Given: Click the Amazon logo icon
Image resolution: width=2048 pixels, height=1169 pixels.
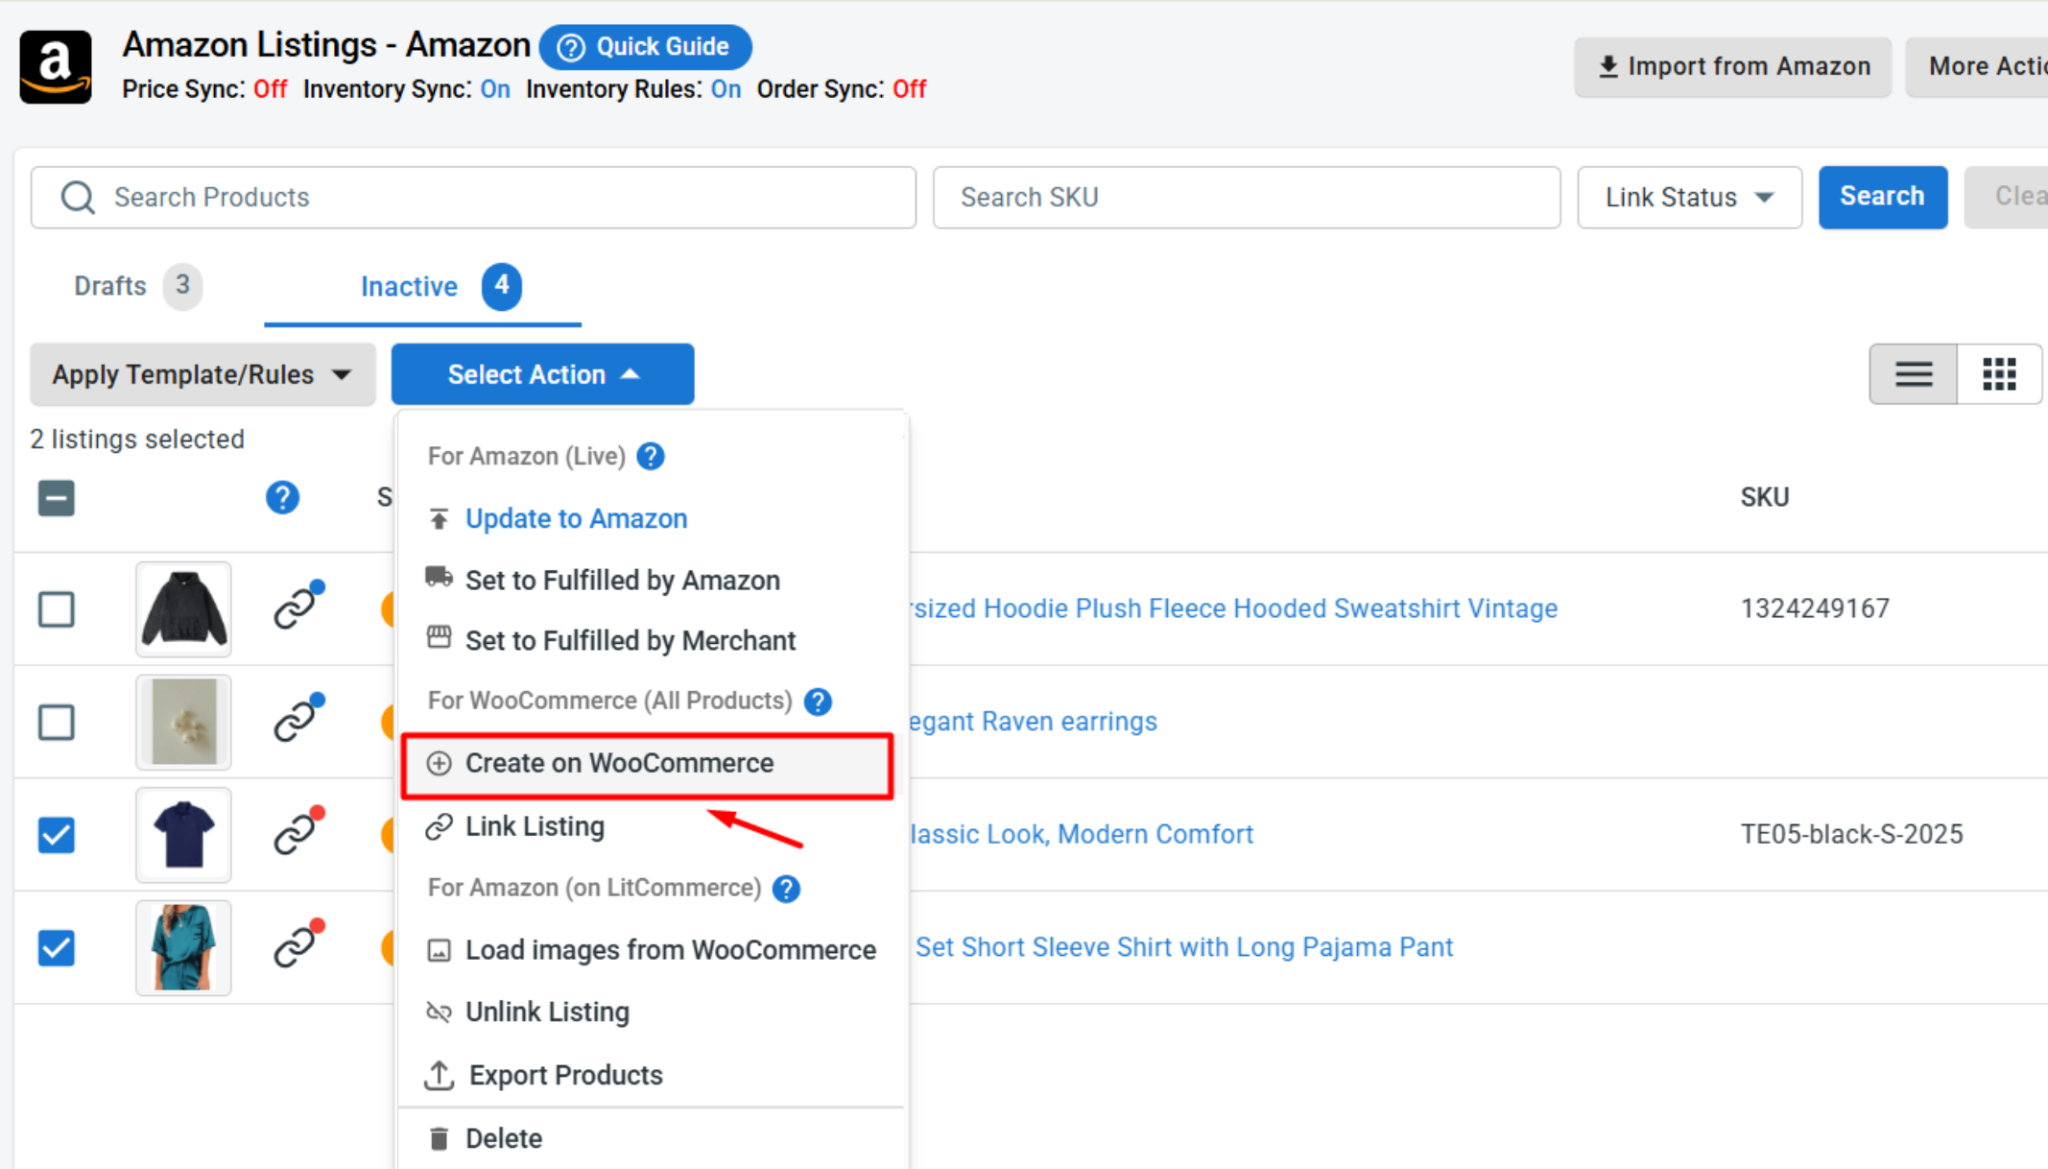Looking at the screenshot, I should click(x=56, y=67).
